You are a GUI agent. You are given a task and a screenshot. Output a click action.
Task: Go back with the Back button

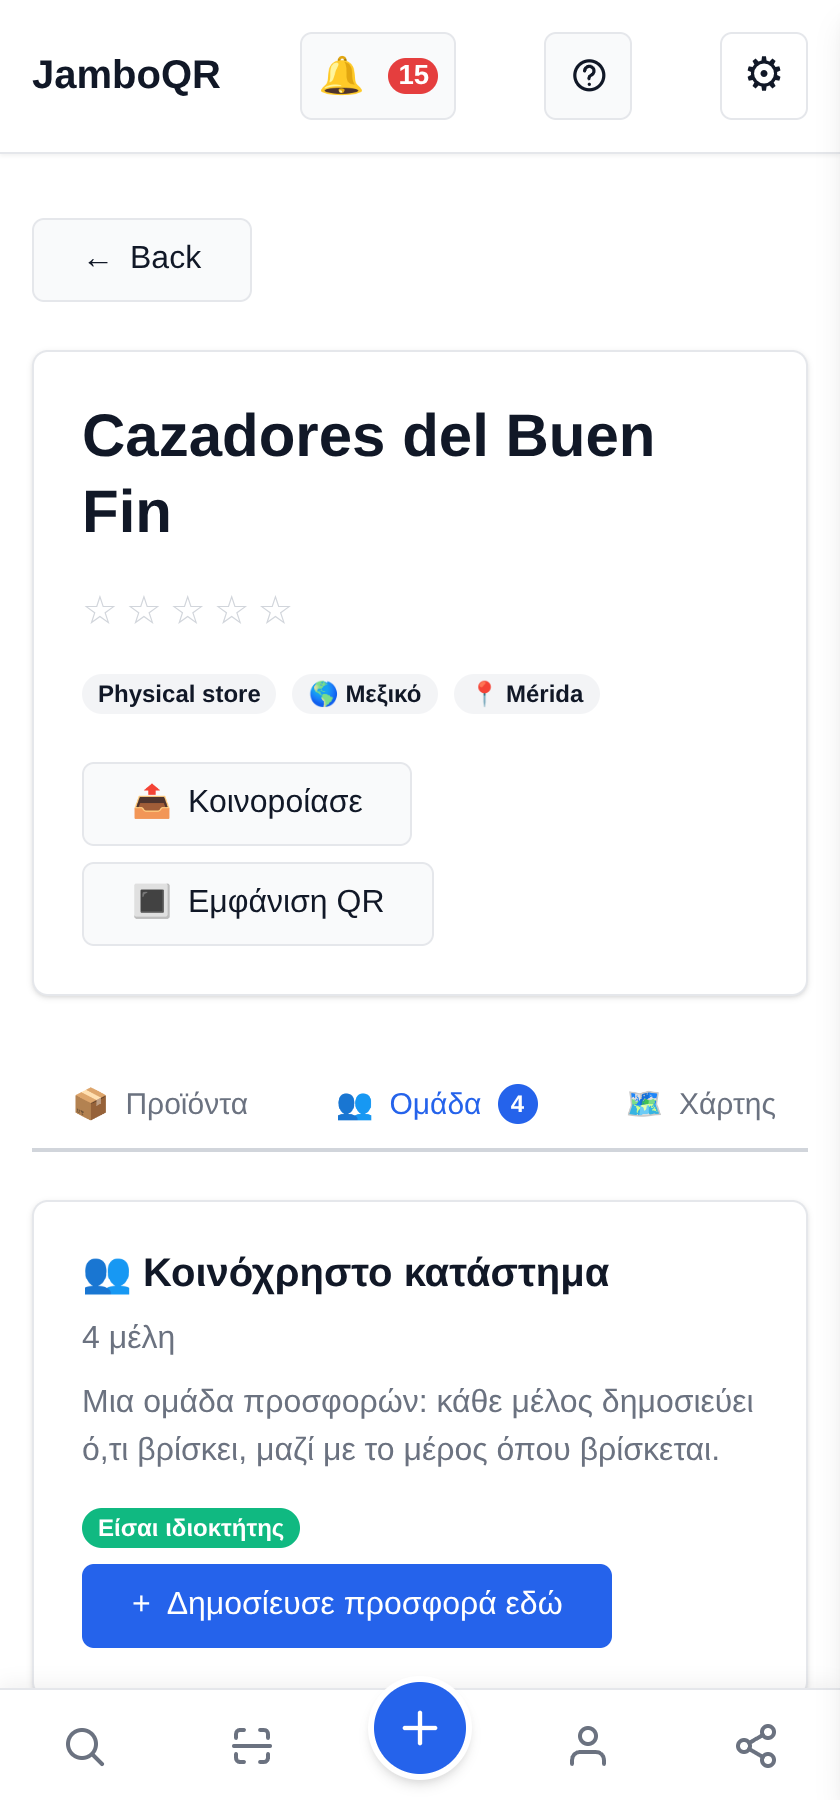(142, 260)
